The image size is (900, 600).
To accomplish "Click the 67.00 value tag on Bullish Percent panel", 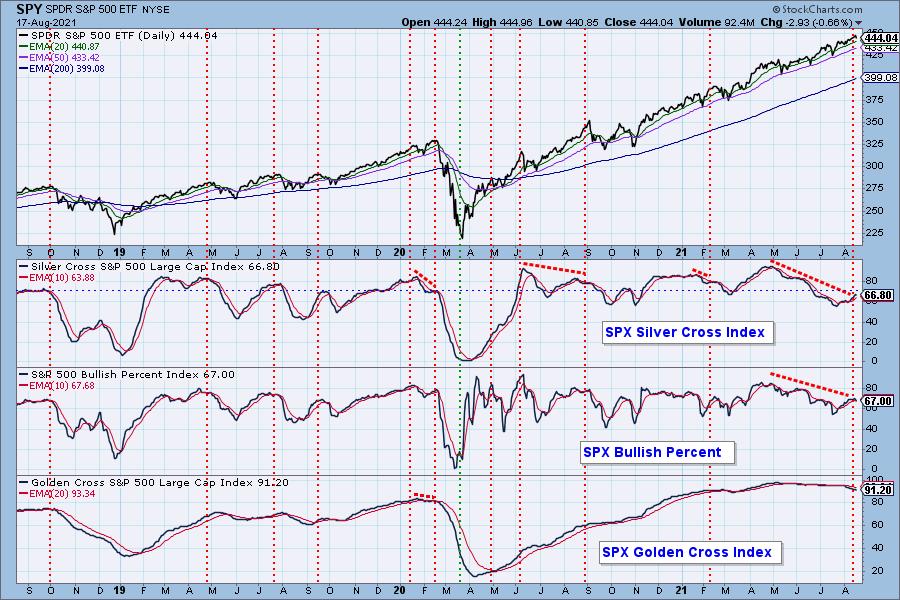I will click(x=878, y=401).
